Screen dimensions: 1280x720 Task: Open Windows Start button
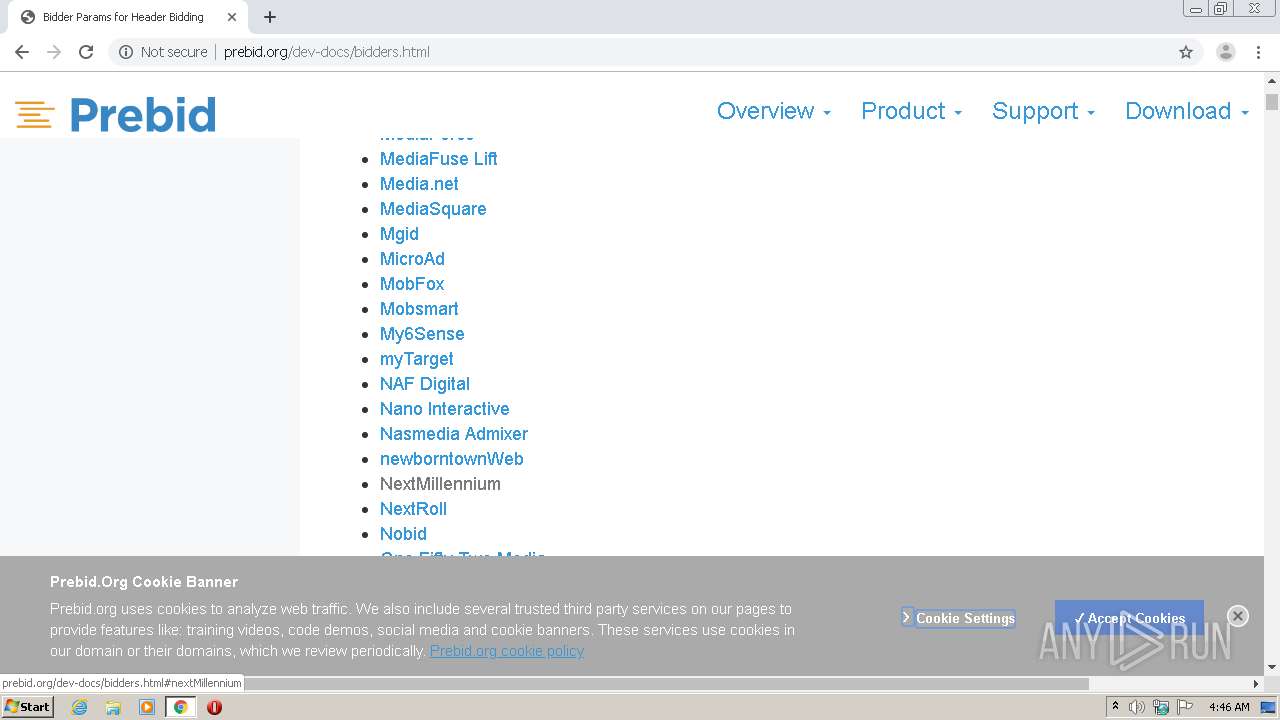point(28,707)
